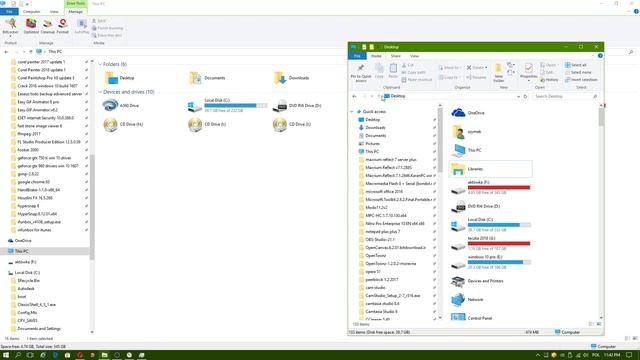Click the Search Desktop input field
This screenshot has height=360, width=640.
pos(565,96)
